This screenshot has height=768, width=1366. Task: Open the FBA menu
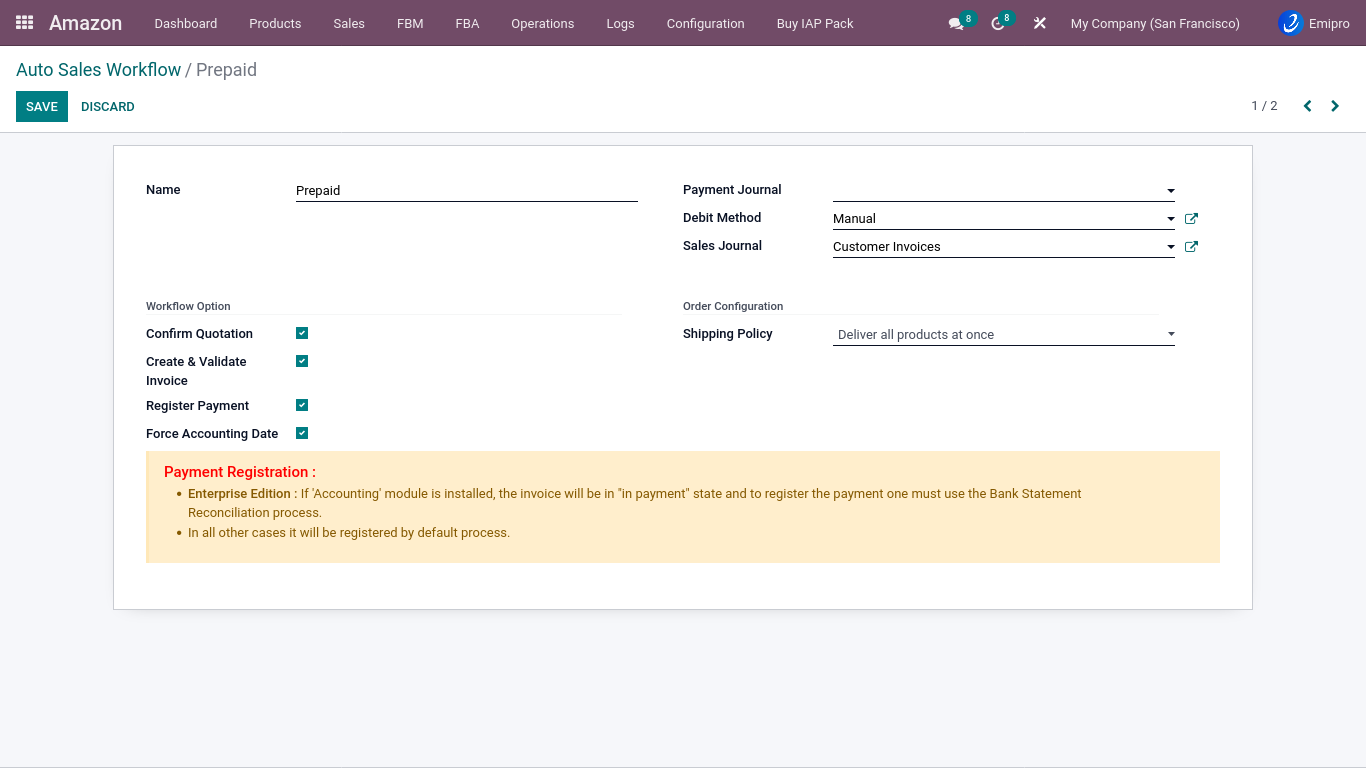tap(467, 23)
